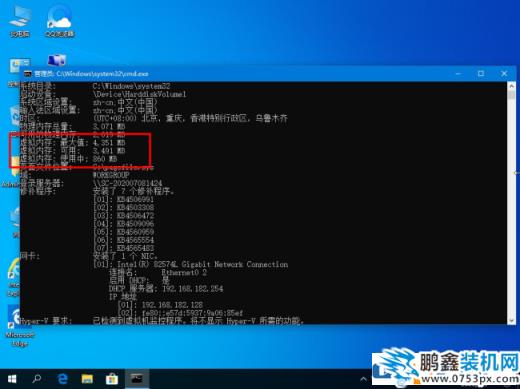The height and width of the screenshot is (389, 520).
Task: Click the \\SC-202007081424 logon server
Action: (x=127, y=183)
